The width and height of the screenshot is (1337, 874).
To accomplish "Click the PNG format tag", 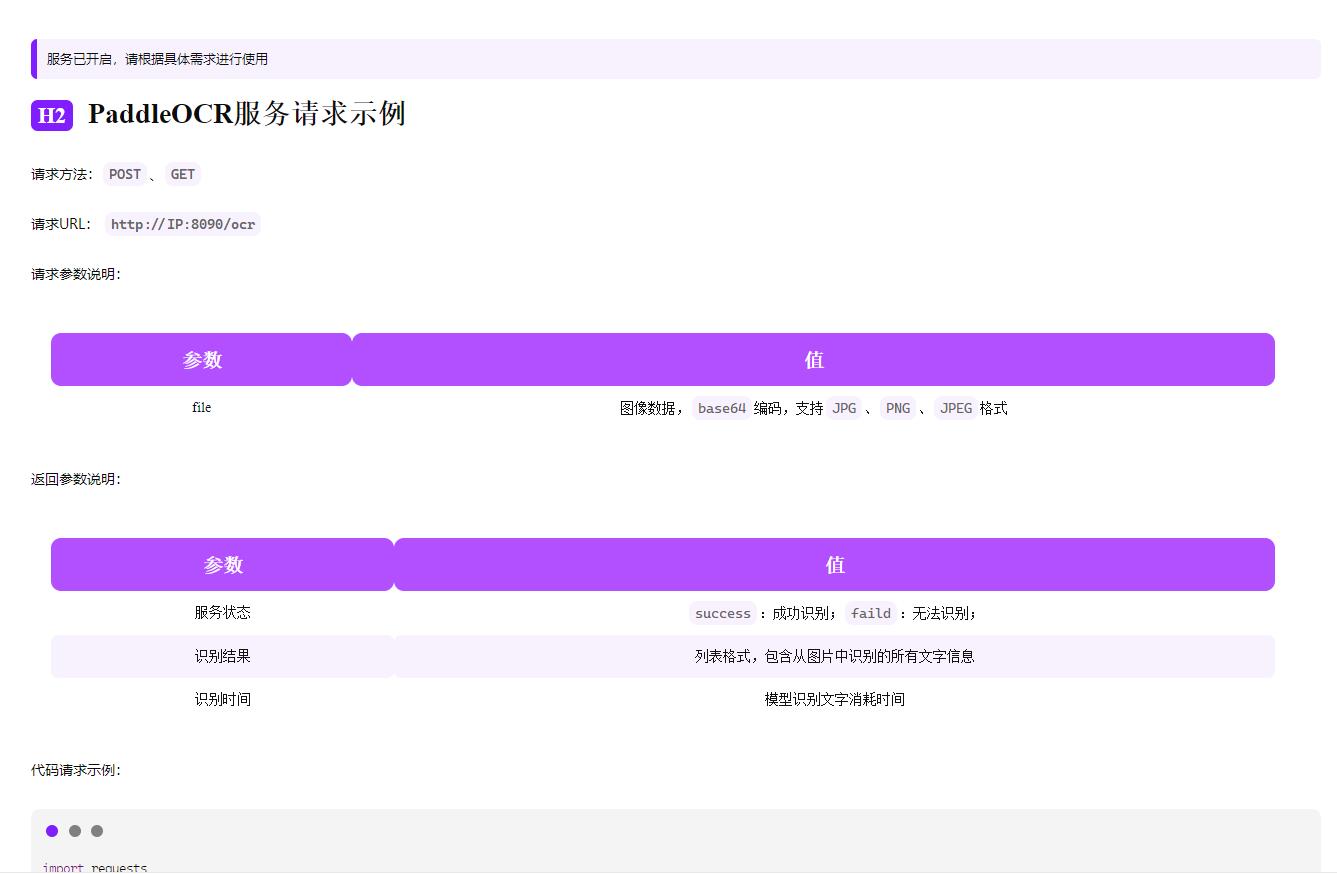I will (x=898, y=408).
